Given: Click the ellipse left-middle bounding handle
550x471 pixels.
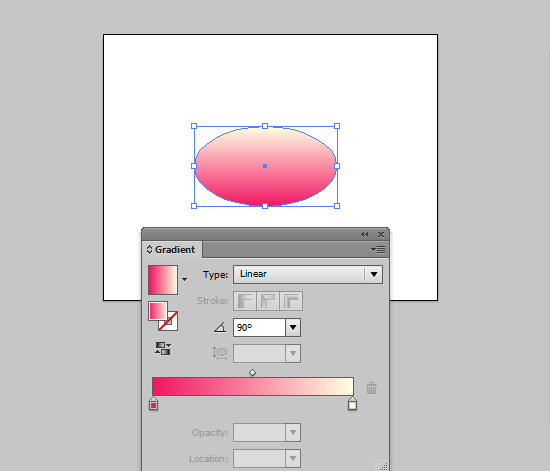Looking at the screenshot, I should [194, 166].
